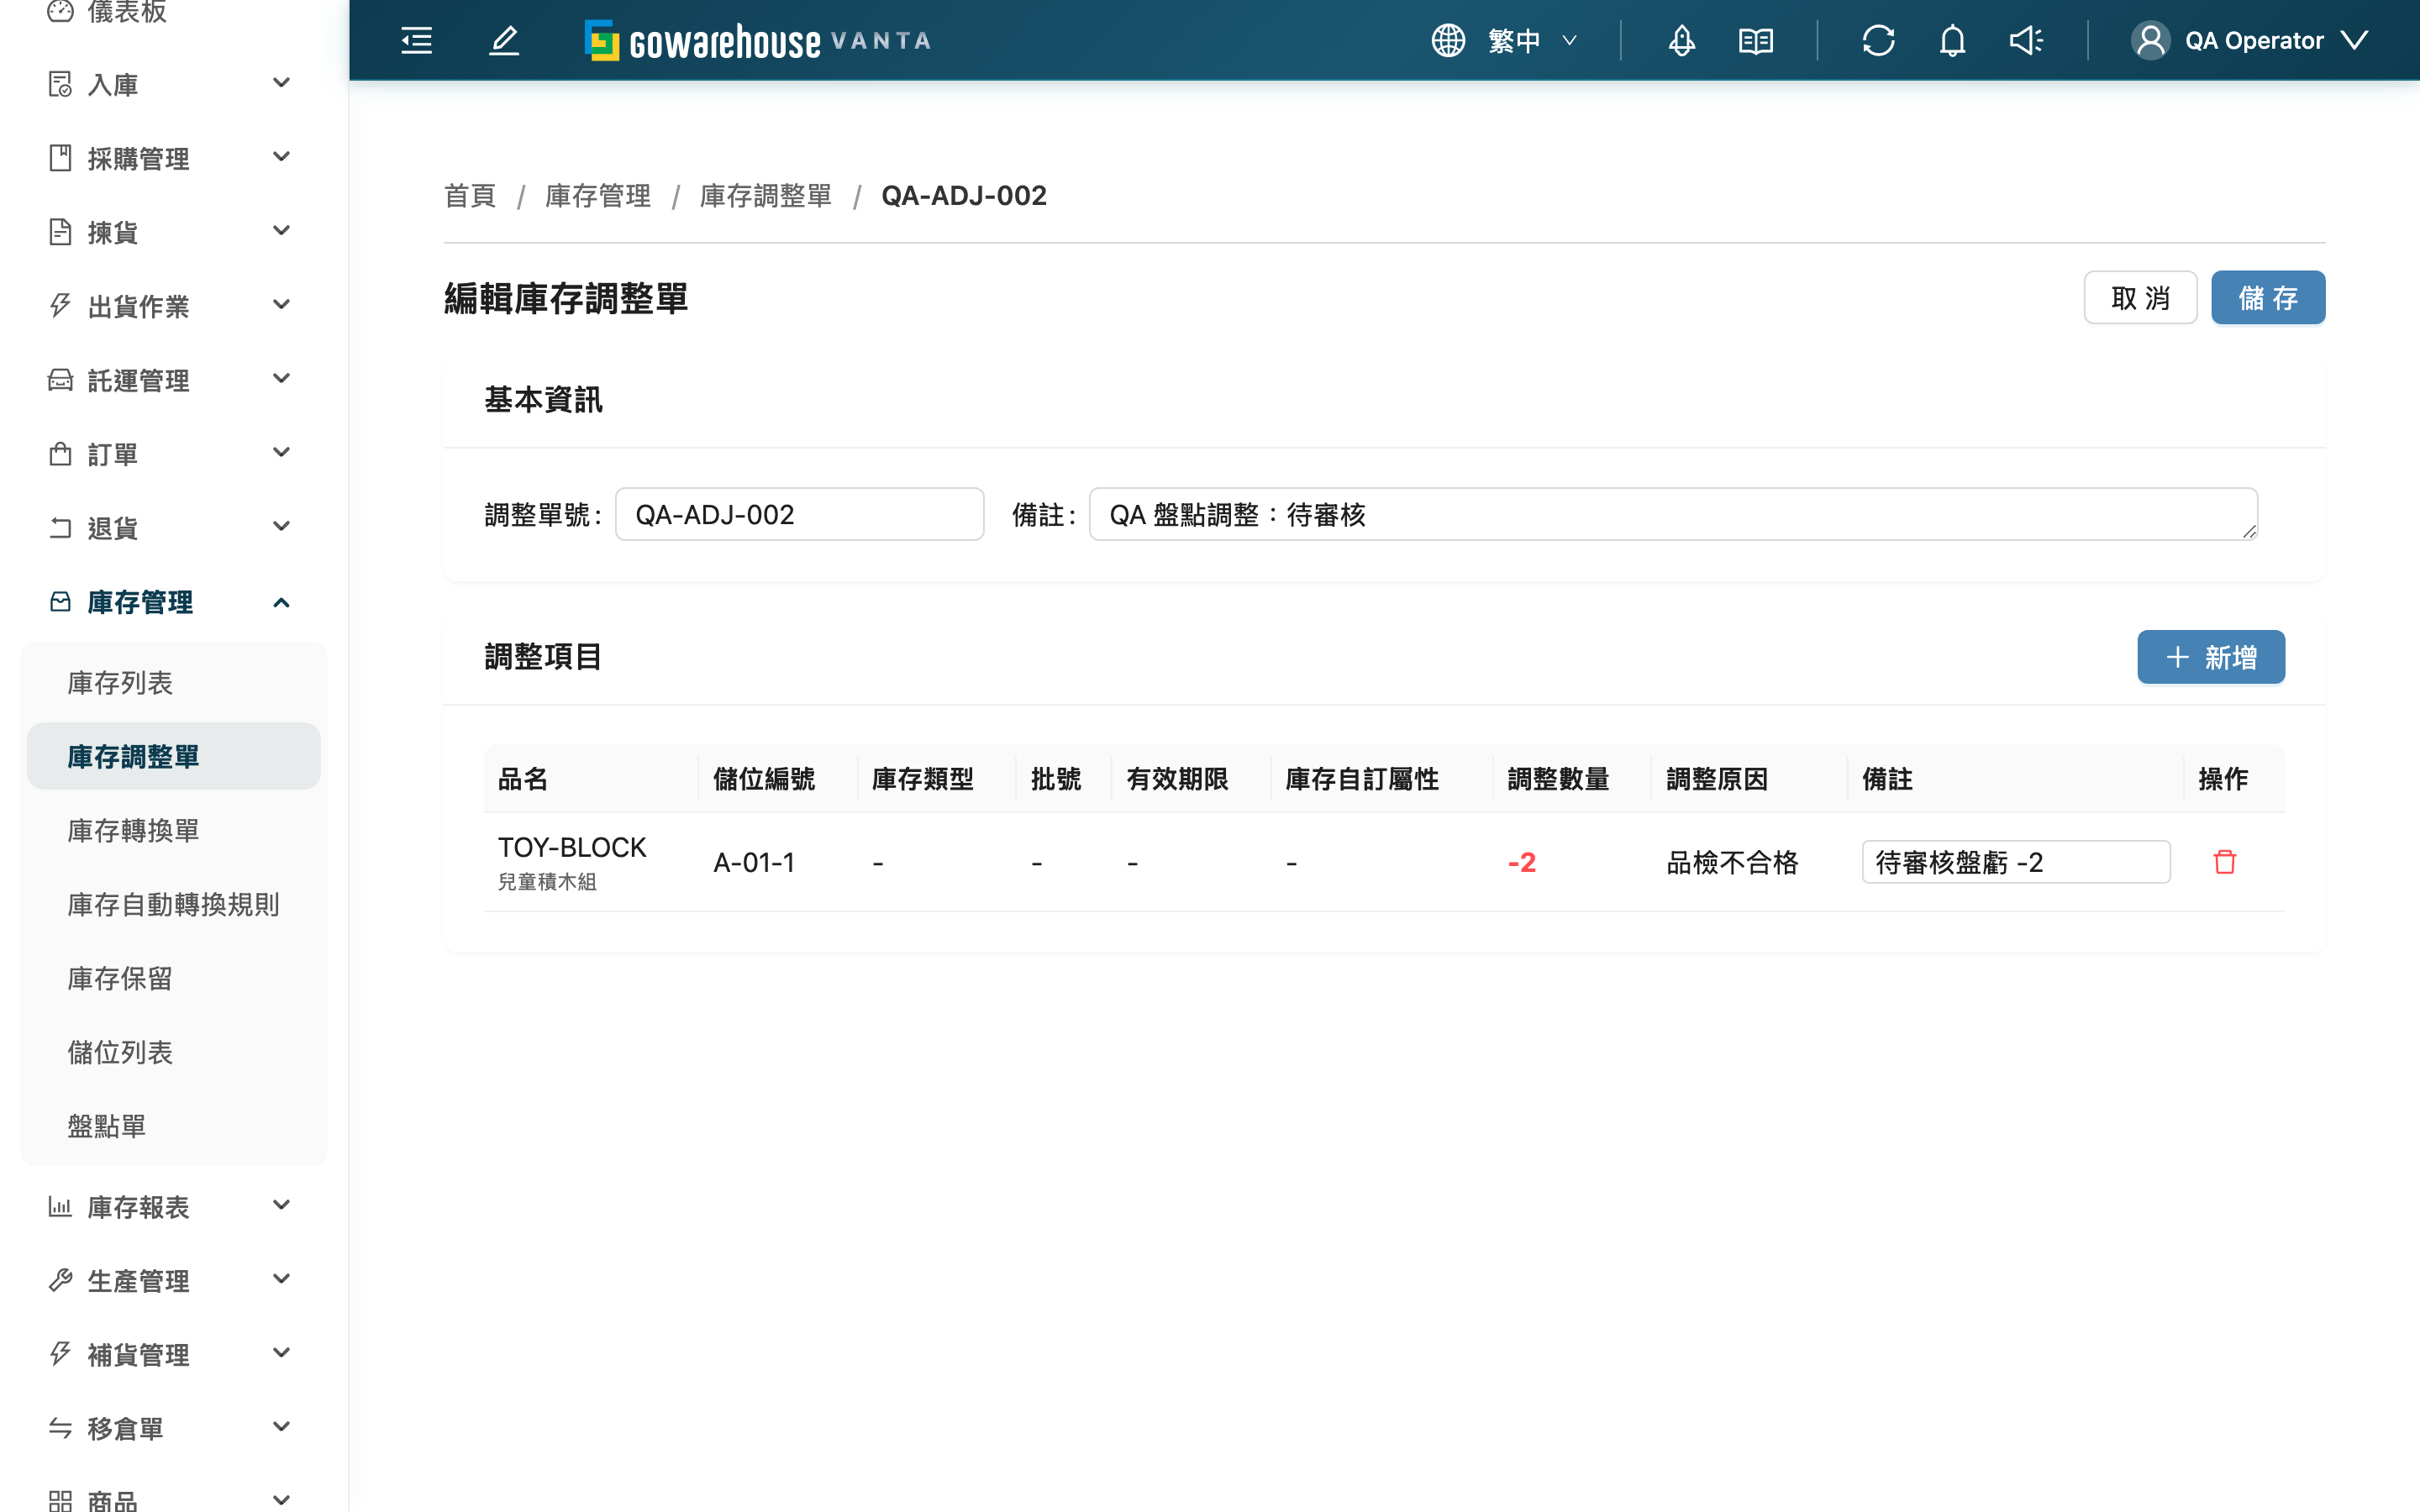This screenshot has width=2420, height=1512.
Task: Open the gowarehouse logo home link
Action: click(758, 41)
